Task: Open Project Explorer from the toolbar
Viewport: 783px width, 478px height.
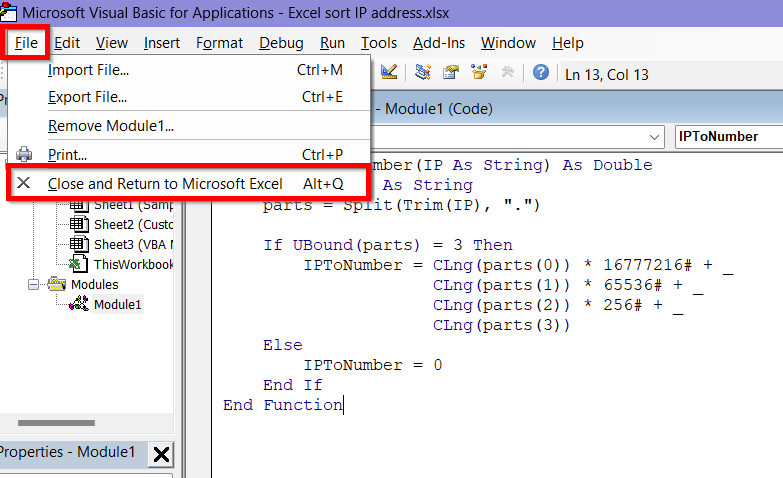Action: coord(422,72)
